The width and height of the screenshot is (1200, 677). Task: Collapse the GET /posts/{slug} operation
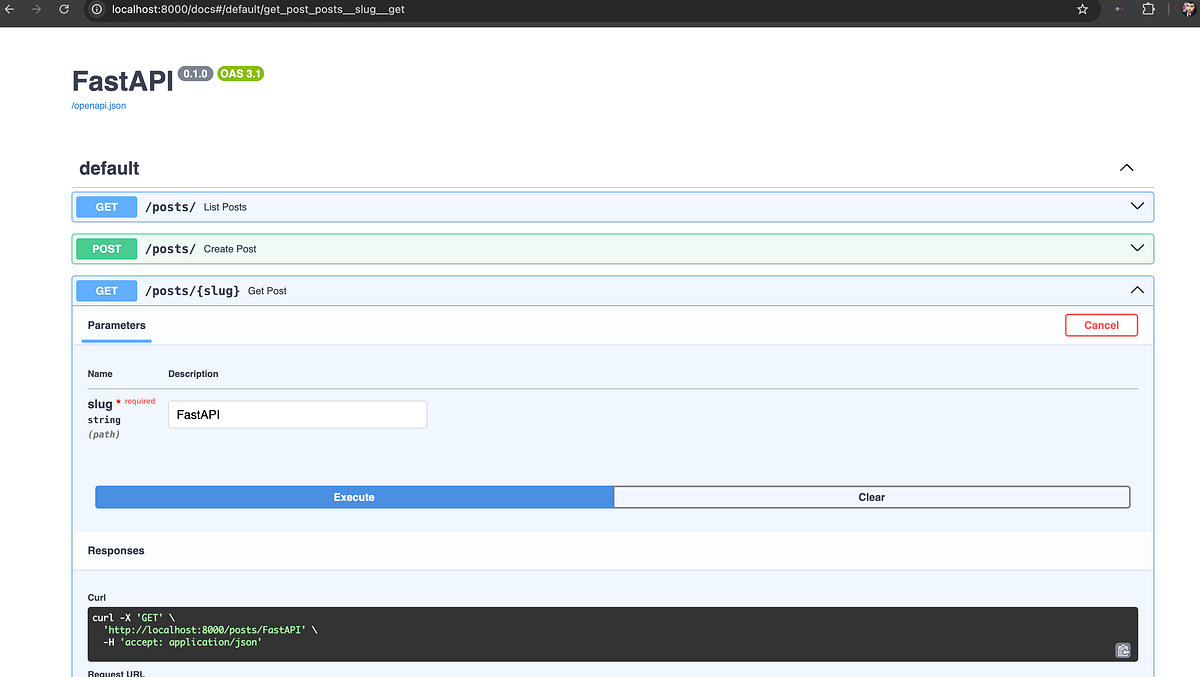[x=1136, y=290]
